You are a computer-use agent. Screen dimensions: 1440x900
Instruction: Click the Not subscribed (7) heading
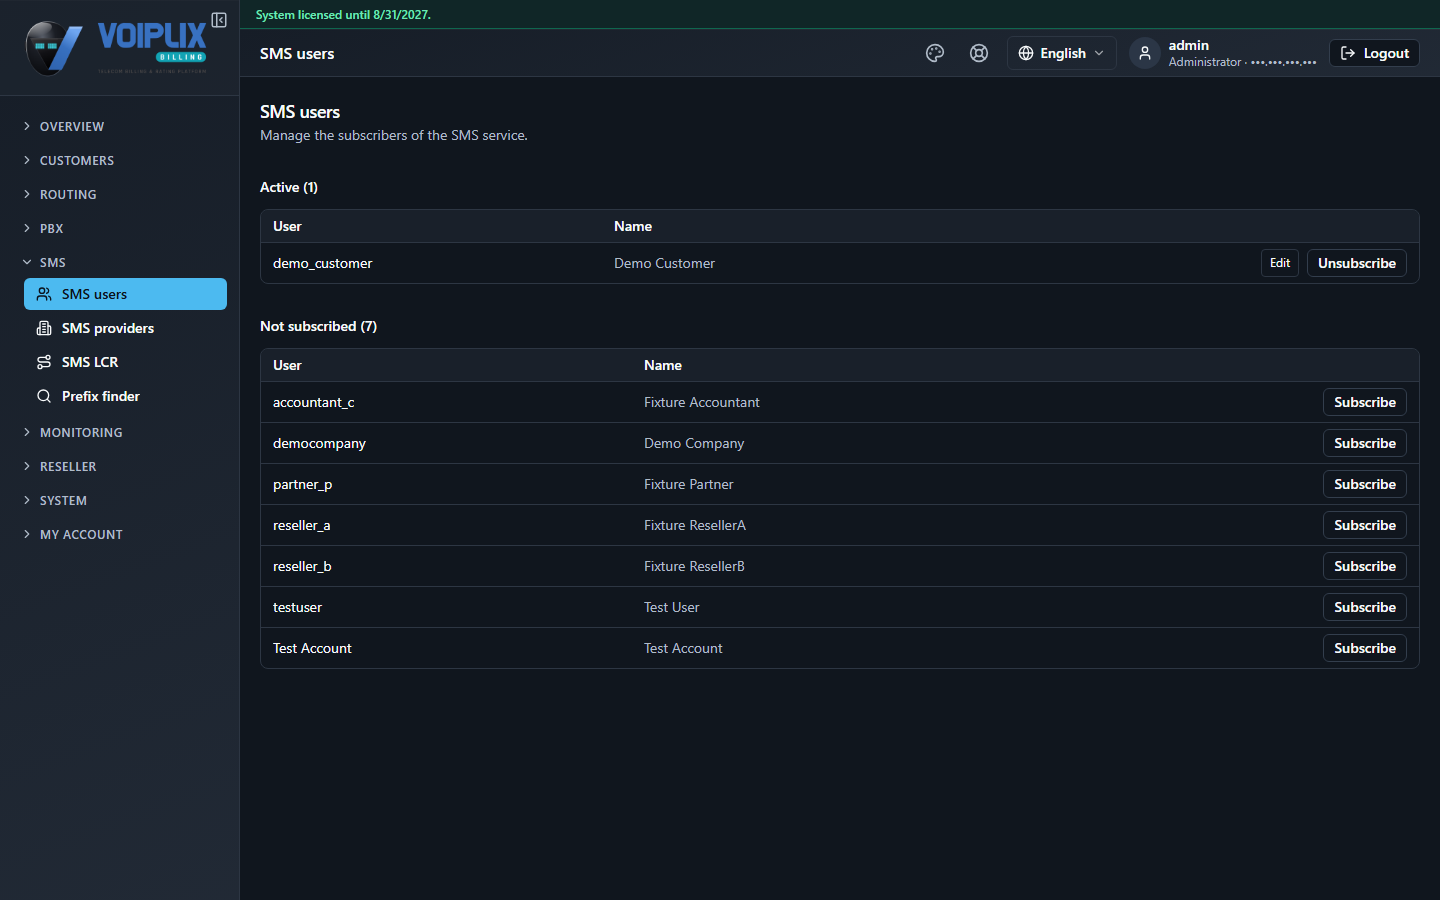coord(318,326)
